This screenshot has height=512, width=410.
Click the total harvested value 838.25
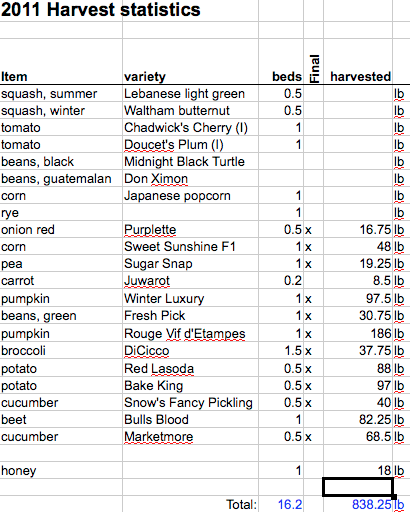point(371,505)
